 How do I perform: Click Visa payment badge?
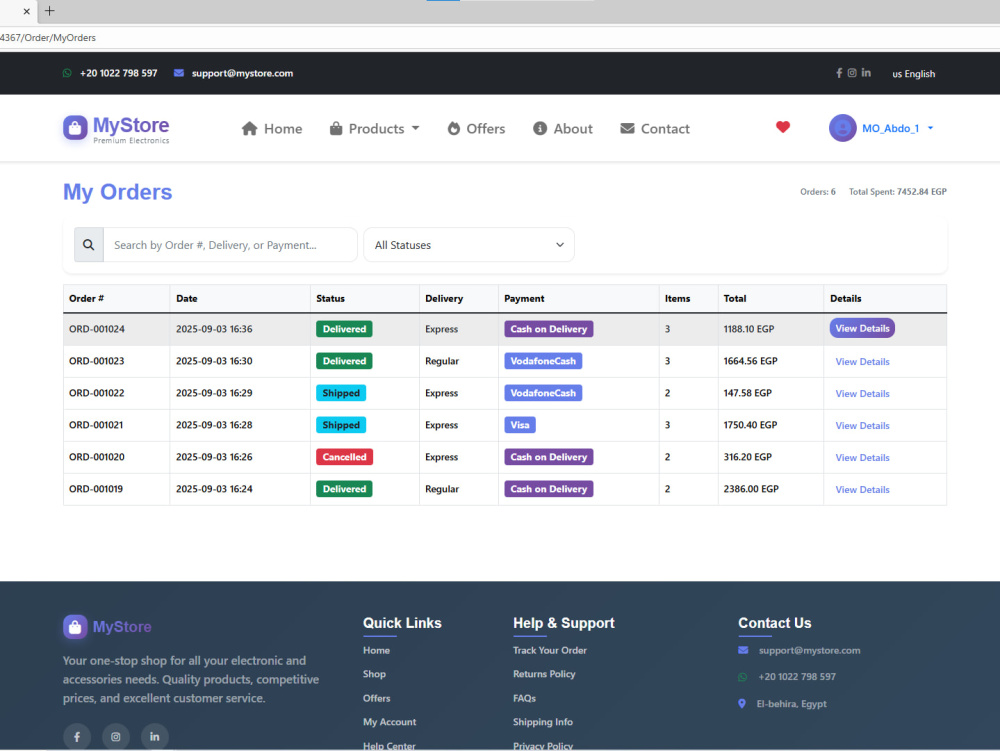click(x=520, y=425)
